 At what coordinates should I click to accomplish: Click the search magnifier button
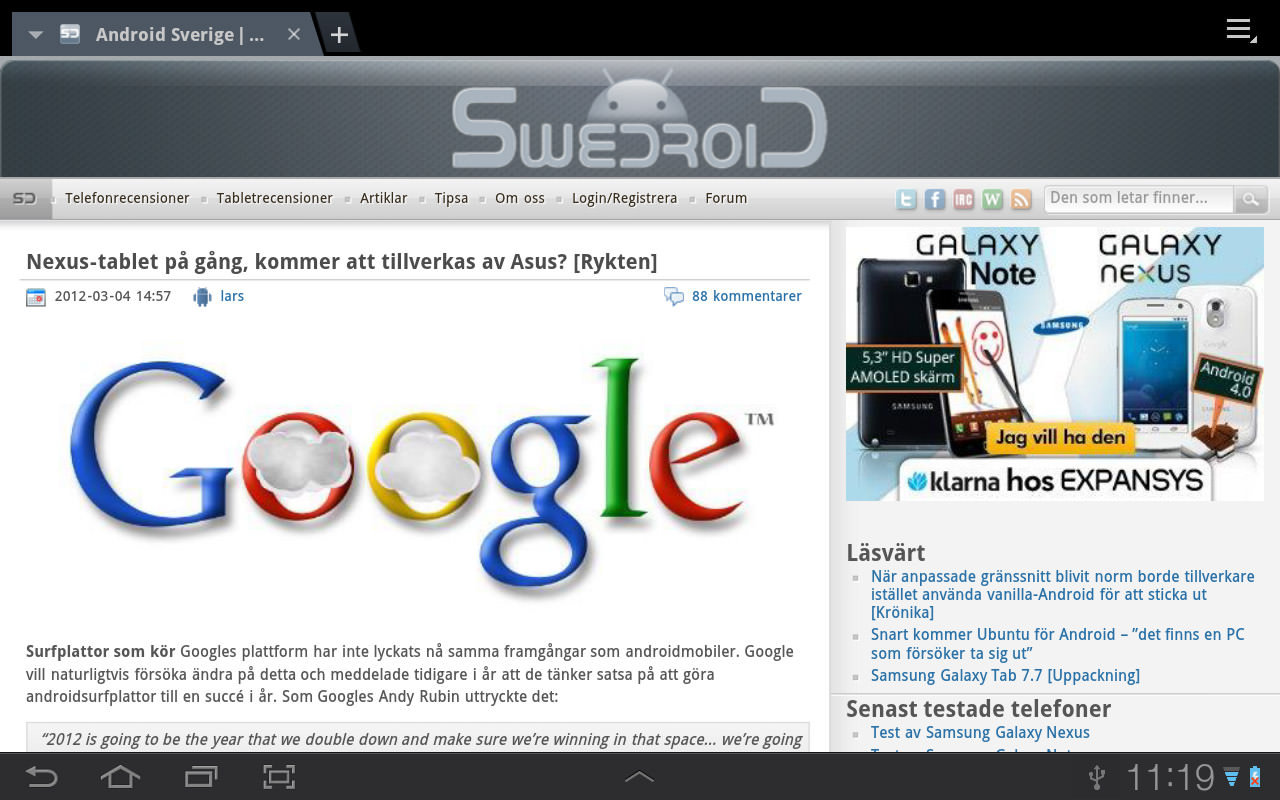[1250, 199]
